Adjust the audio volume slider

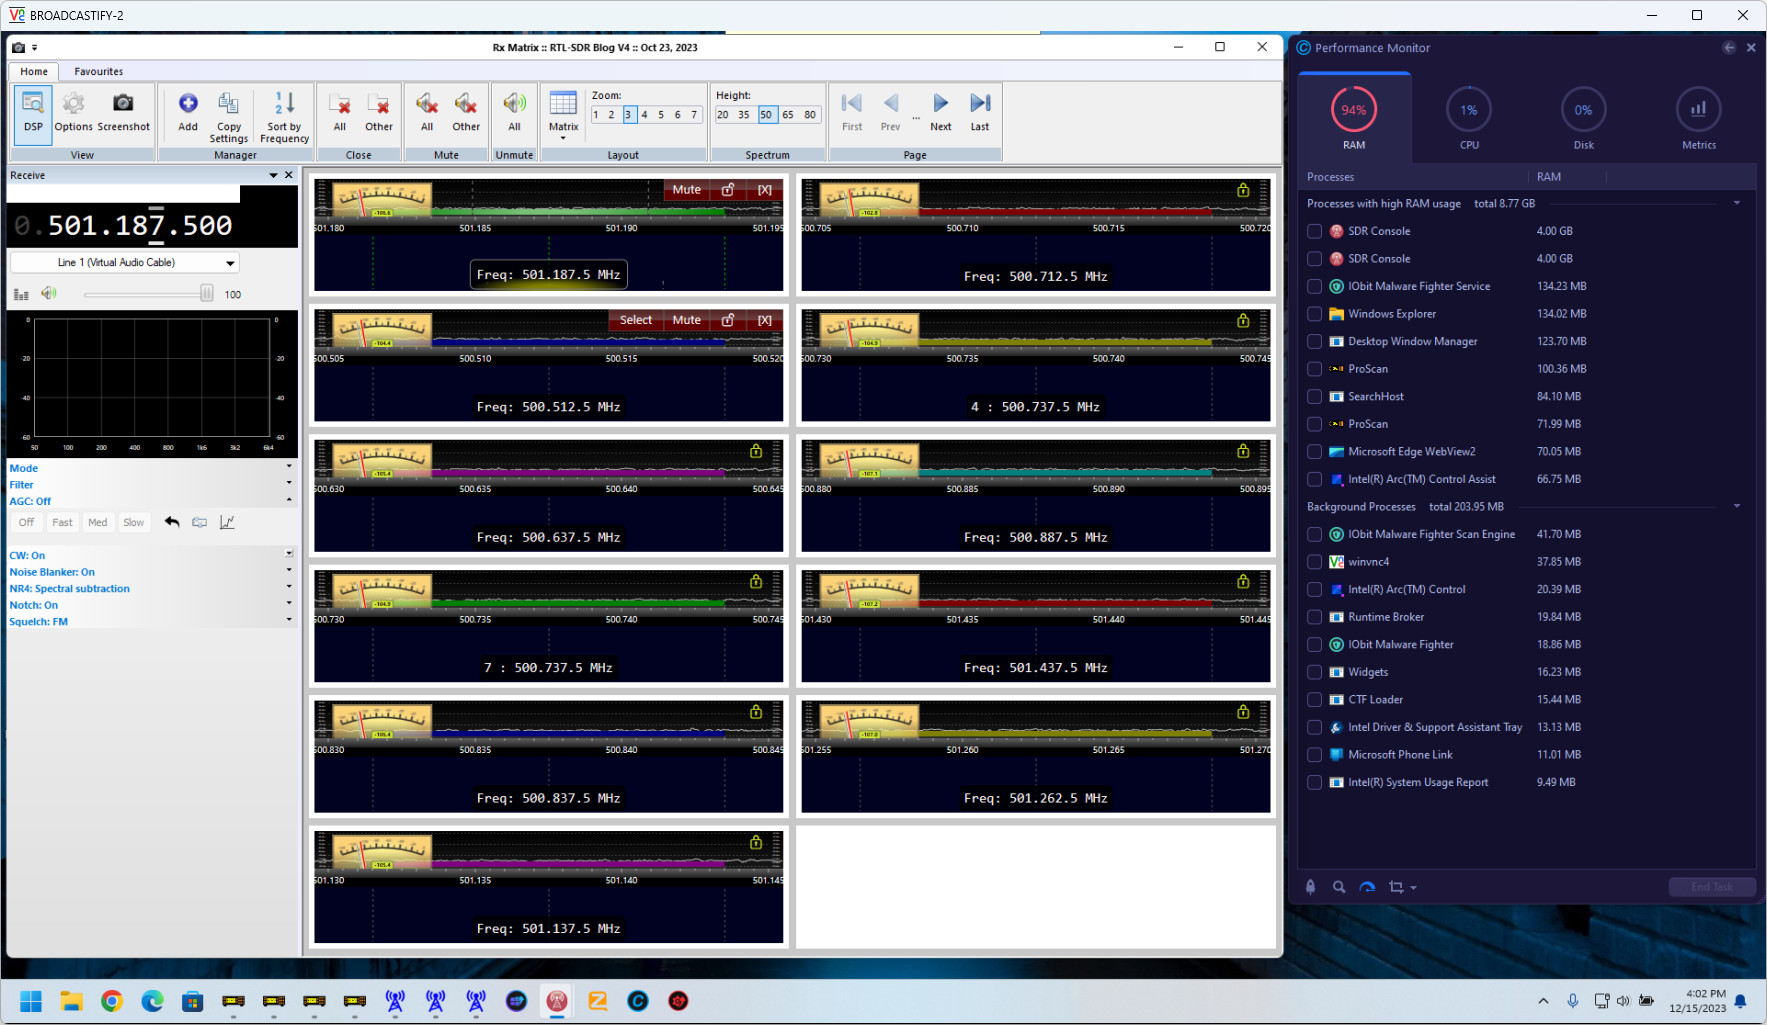coord(206,294)
